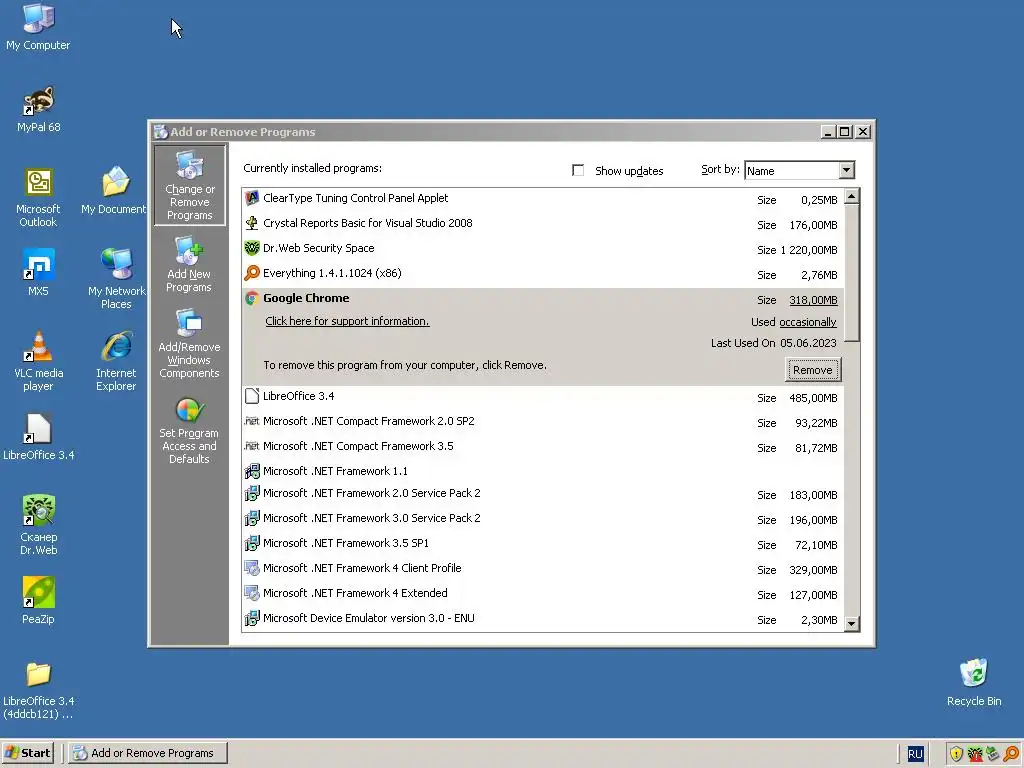1024x768 pixels.
Task: Open the PeaZip desktop shortcut
Action: click(38, 601)
